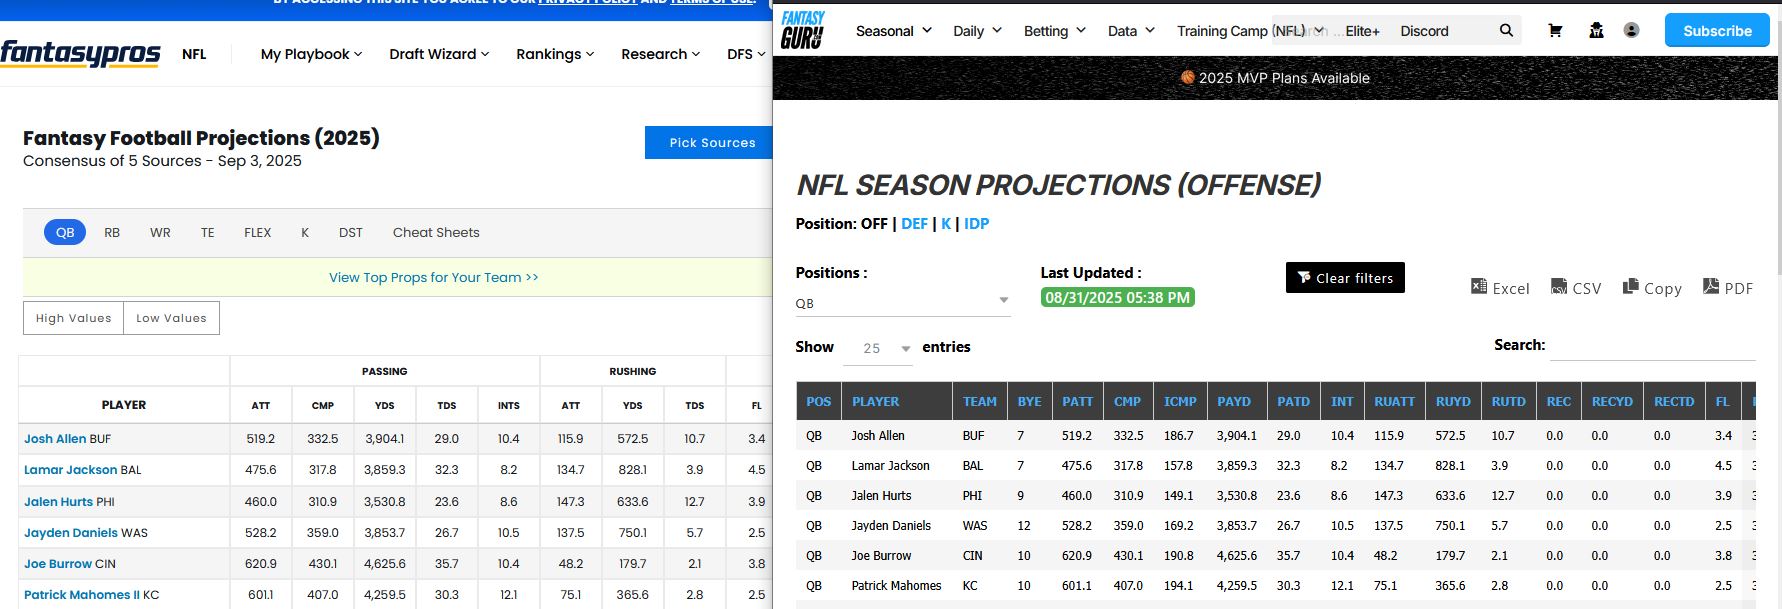The image size is (1782, 609).
Task: Open Patrick Mahomes II link on FantasyPros
Action: pyautogui.click(x=82, y=594)
